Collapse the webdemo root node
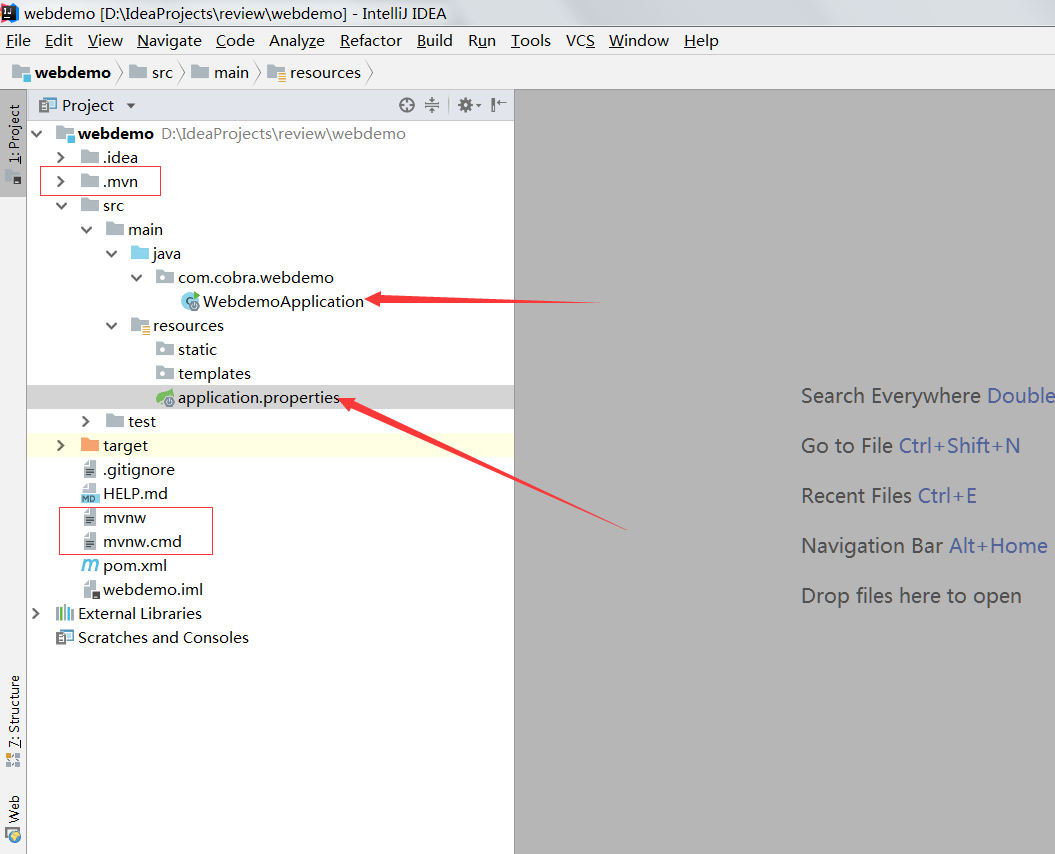1055x854 pixels. tap(37, 133)
